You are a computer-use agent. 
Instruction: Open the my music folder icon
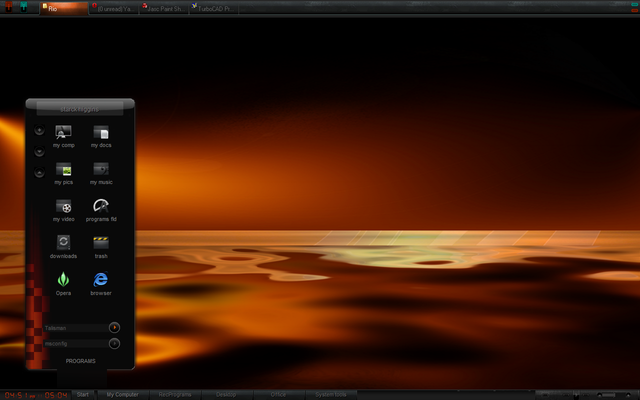[101, 169]
